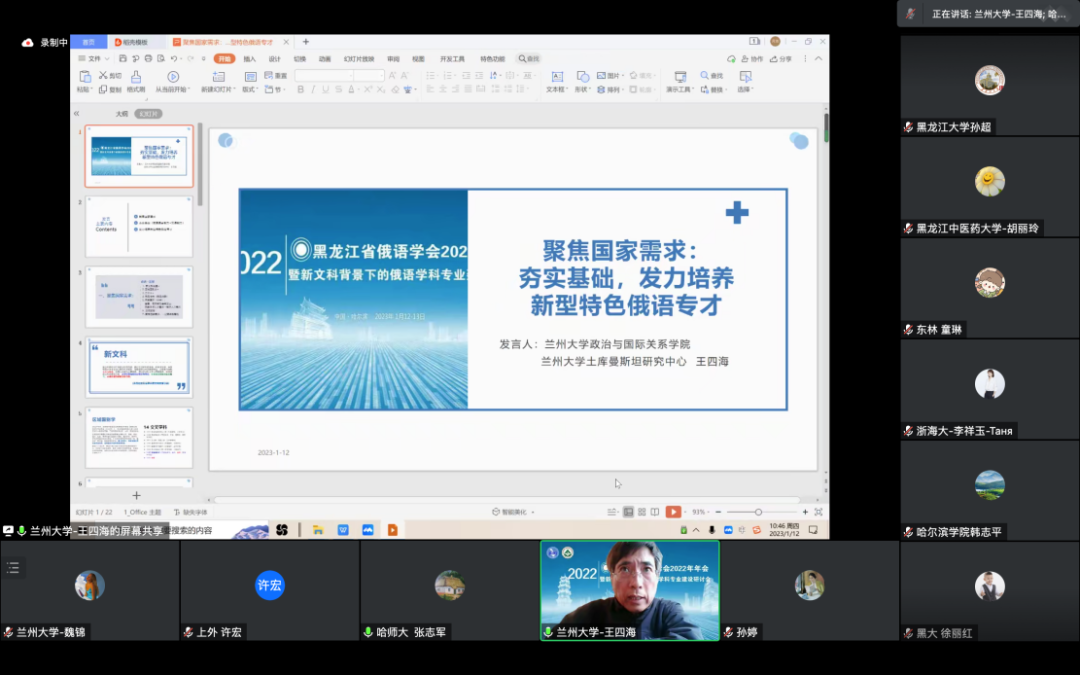Open the File (文件) menu dropdown
This screenshot has height=675, width=1080.
click(94, 59)
